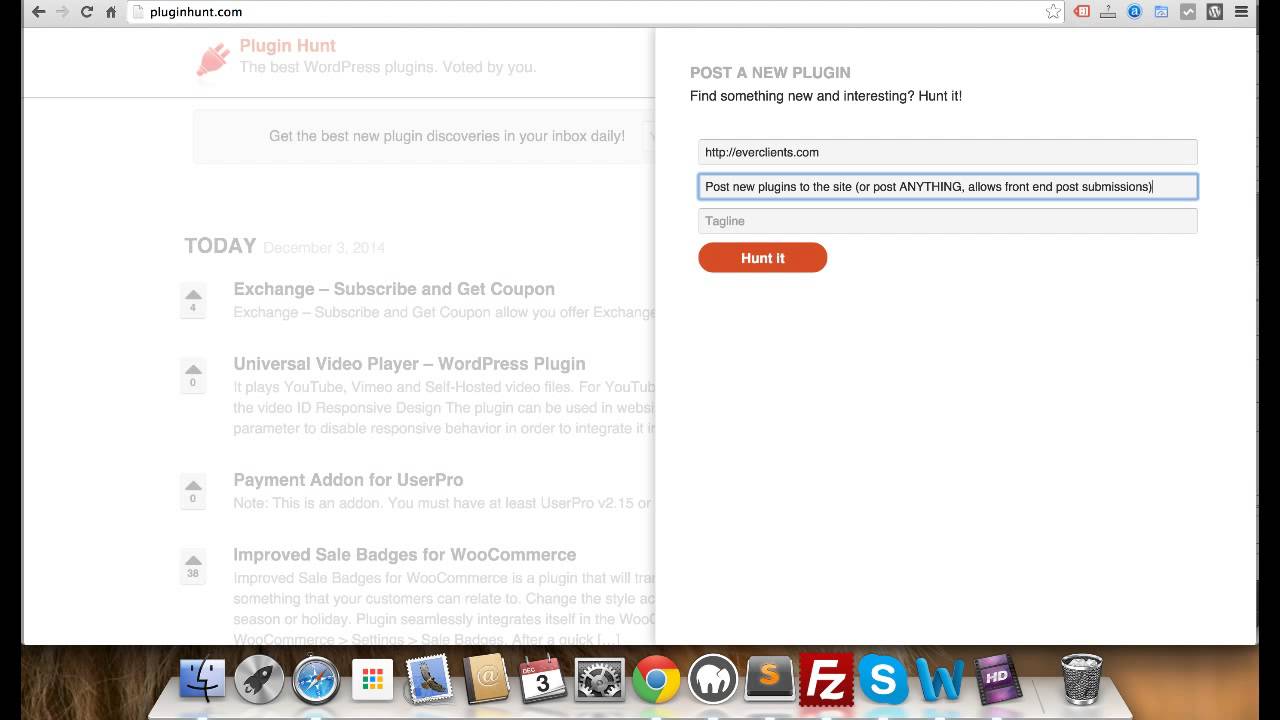Open System Preferences gear in dock
Viewport: 1280px width, 720px height.
(x=600, y=681)
